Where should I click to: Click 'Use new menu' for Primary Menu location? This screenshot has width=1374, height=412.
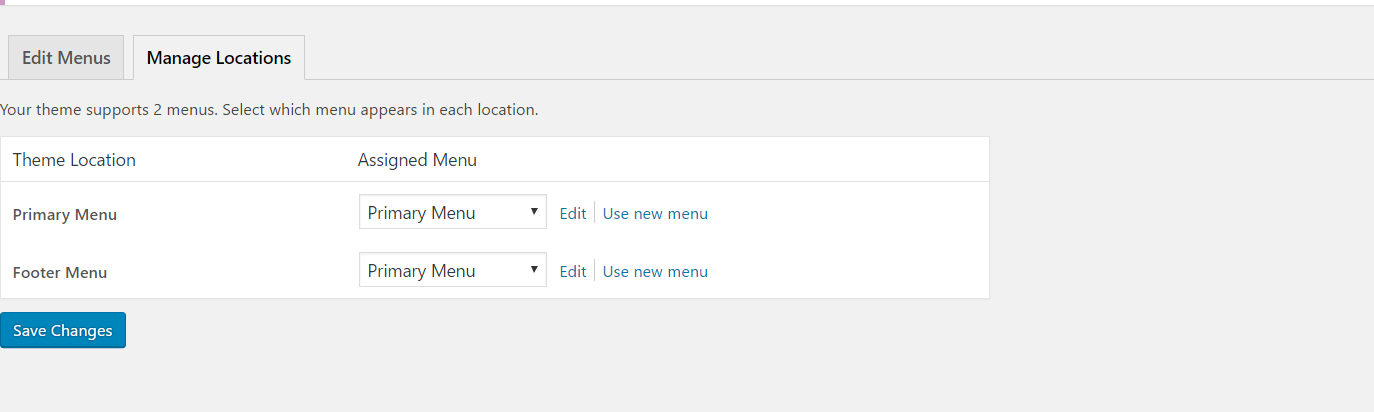tap(655, 213)
